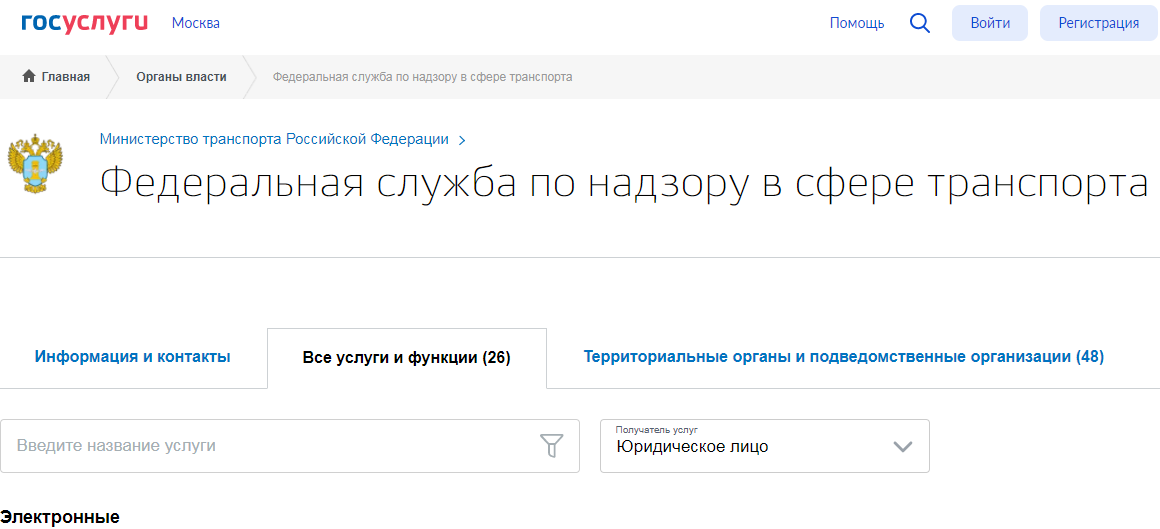
Task: Open the Территориальные органы и подведомственные организации tab
Action: (843, 357)
